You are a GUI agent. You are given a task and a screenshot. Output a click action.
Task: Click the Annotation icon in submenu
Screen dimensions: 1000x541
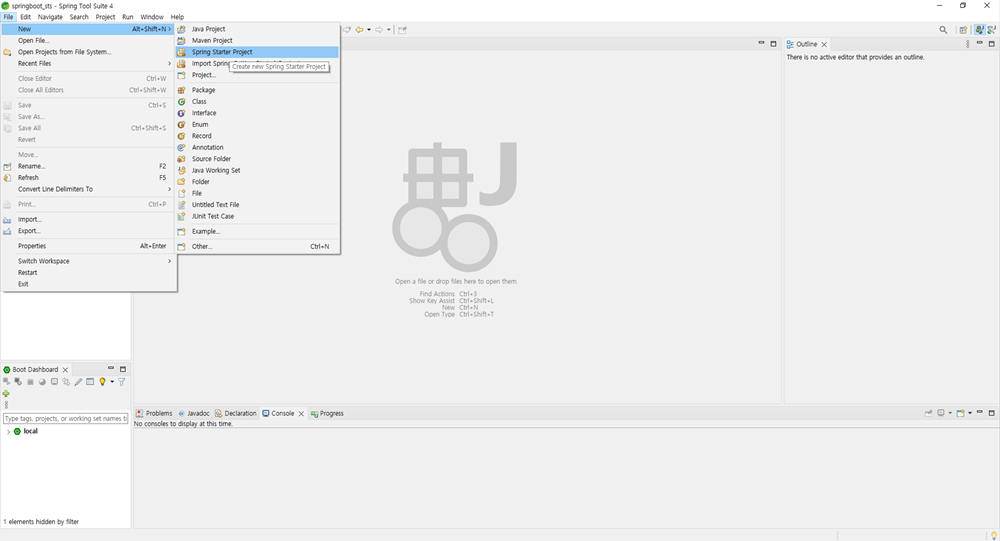pos(182,147)
